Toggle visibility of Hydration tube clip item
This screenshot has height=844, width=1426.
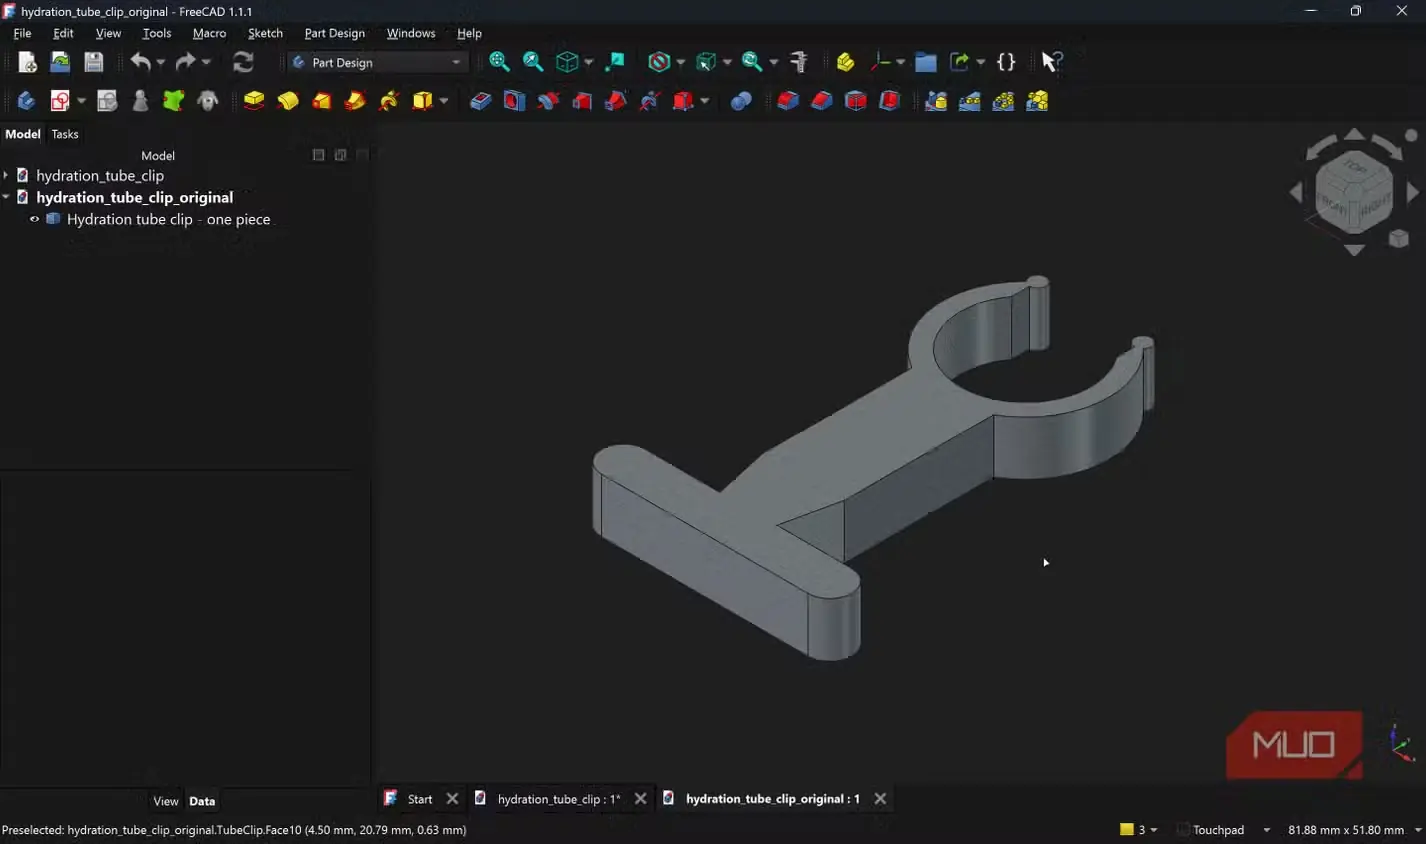(35, 219)
